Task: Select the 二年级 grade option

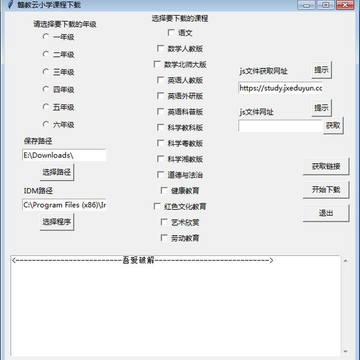Action: [46, 54]
